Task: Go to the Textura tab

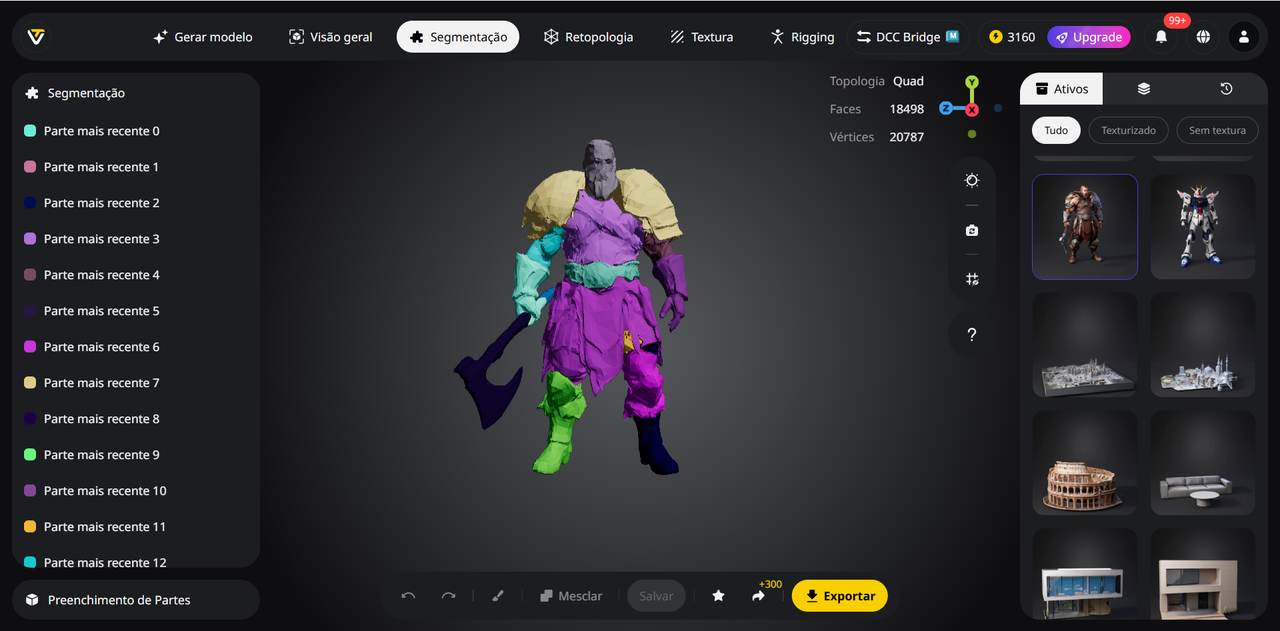Action: click(701, 37)
